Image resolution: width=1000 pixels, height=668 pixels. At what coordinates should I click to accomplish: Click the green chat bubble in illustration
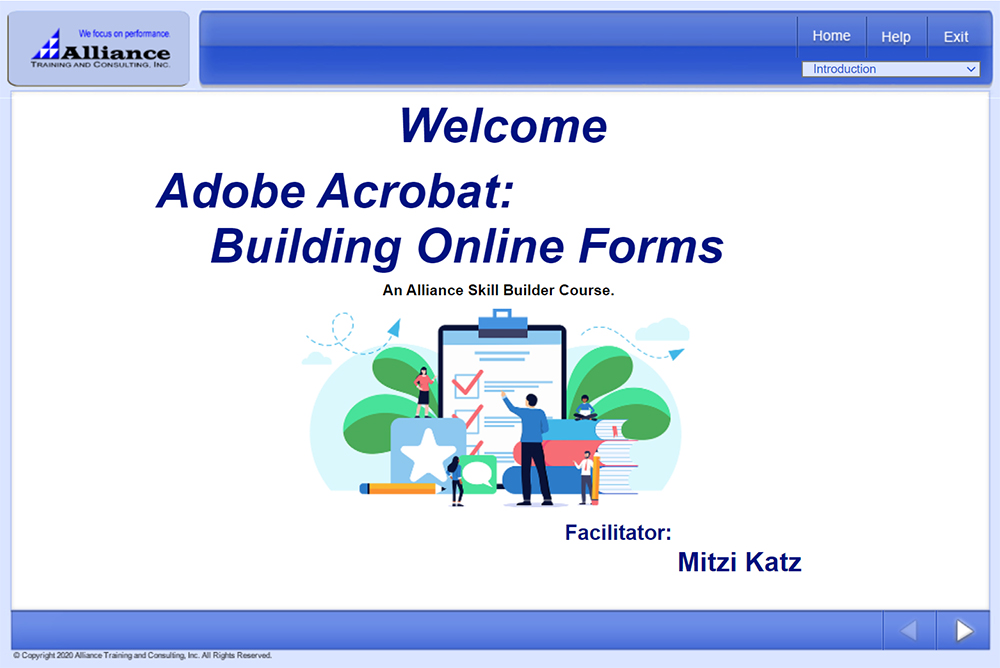point(479,473)
